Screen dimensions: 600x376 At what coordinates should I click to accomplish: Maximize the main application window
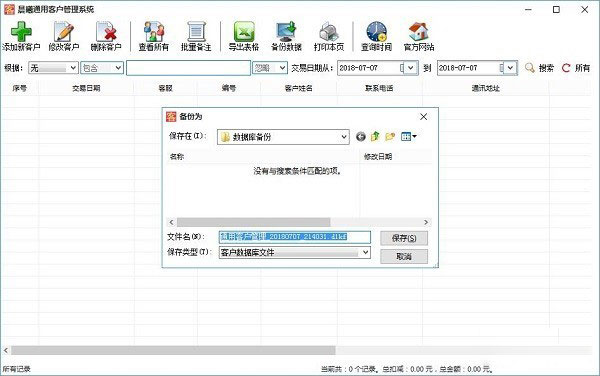coord(556,10)
